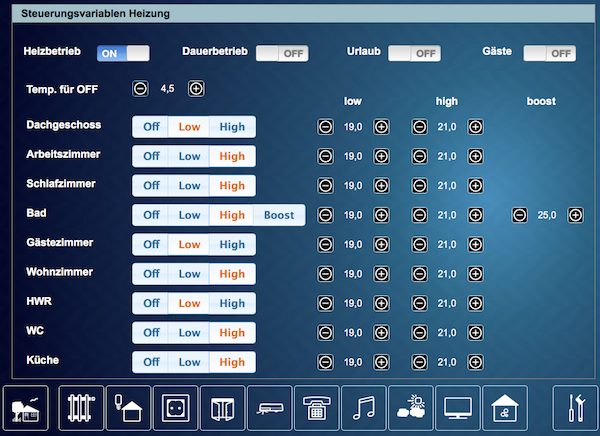Open the house ventilation fan icon
The width and height of the screenshot is (600, 436).
505,408
